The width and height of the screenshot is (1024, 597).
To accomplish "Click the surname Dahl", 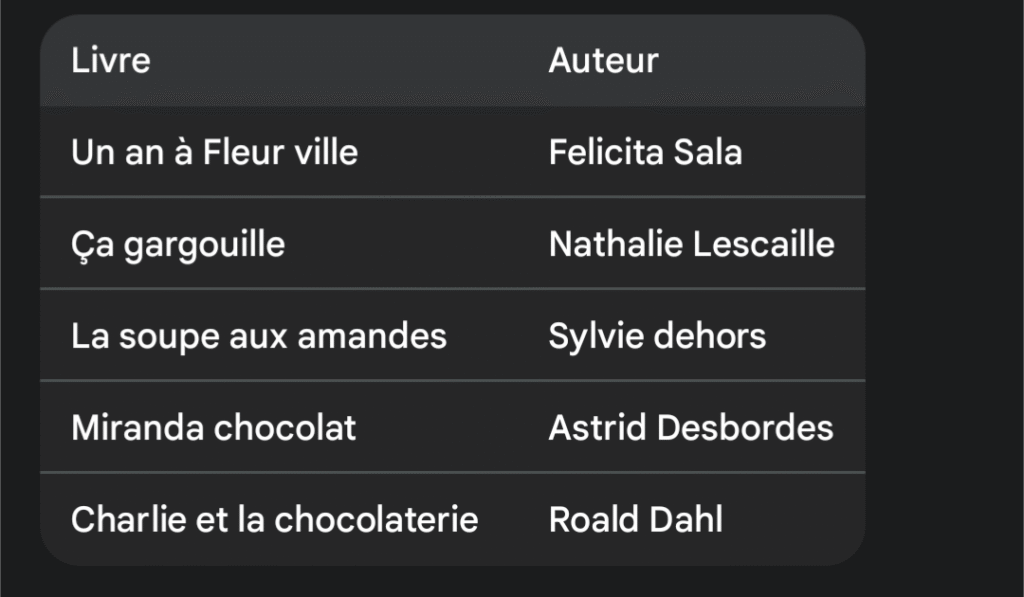I will click(x=690, y=520).
